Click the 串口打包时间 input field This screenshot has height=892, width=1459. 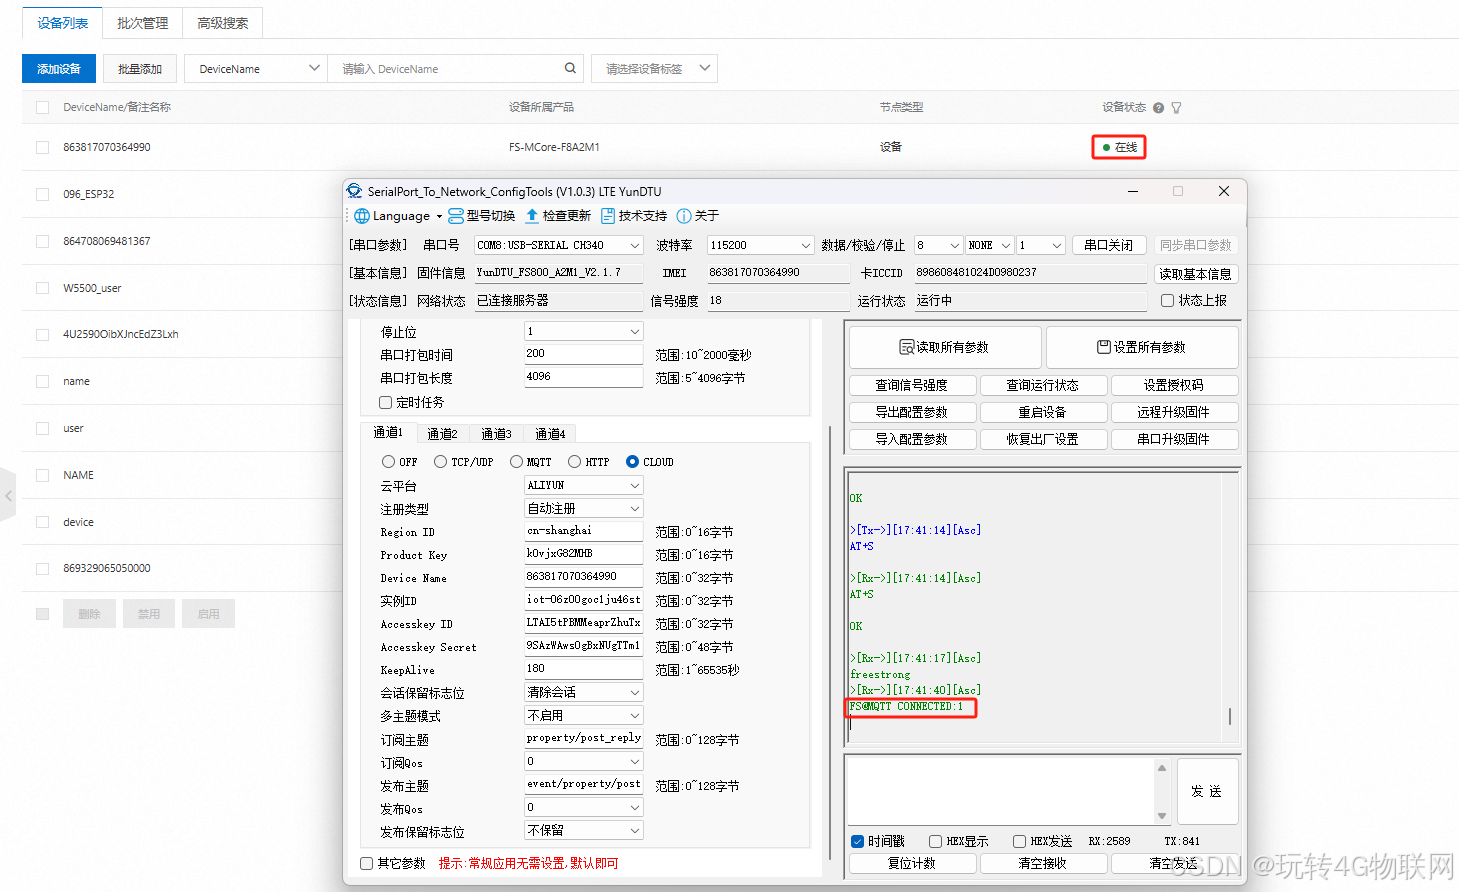[583, 354]
